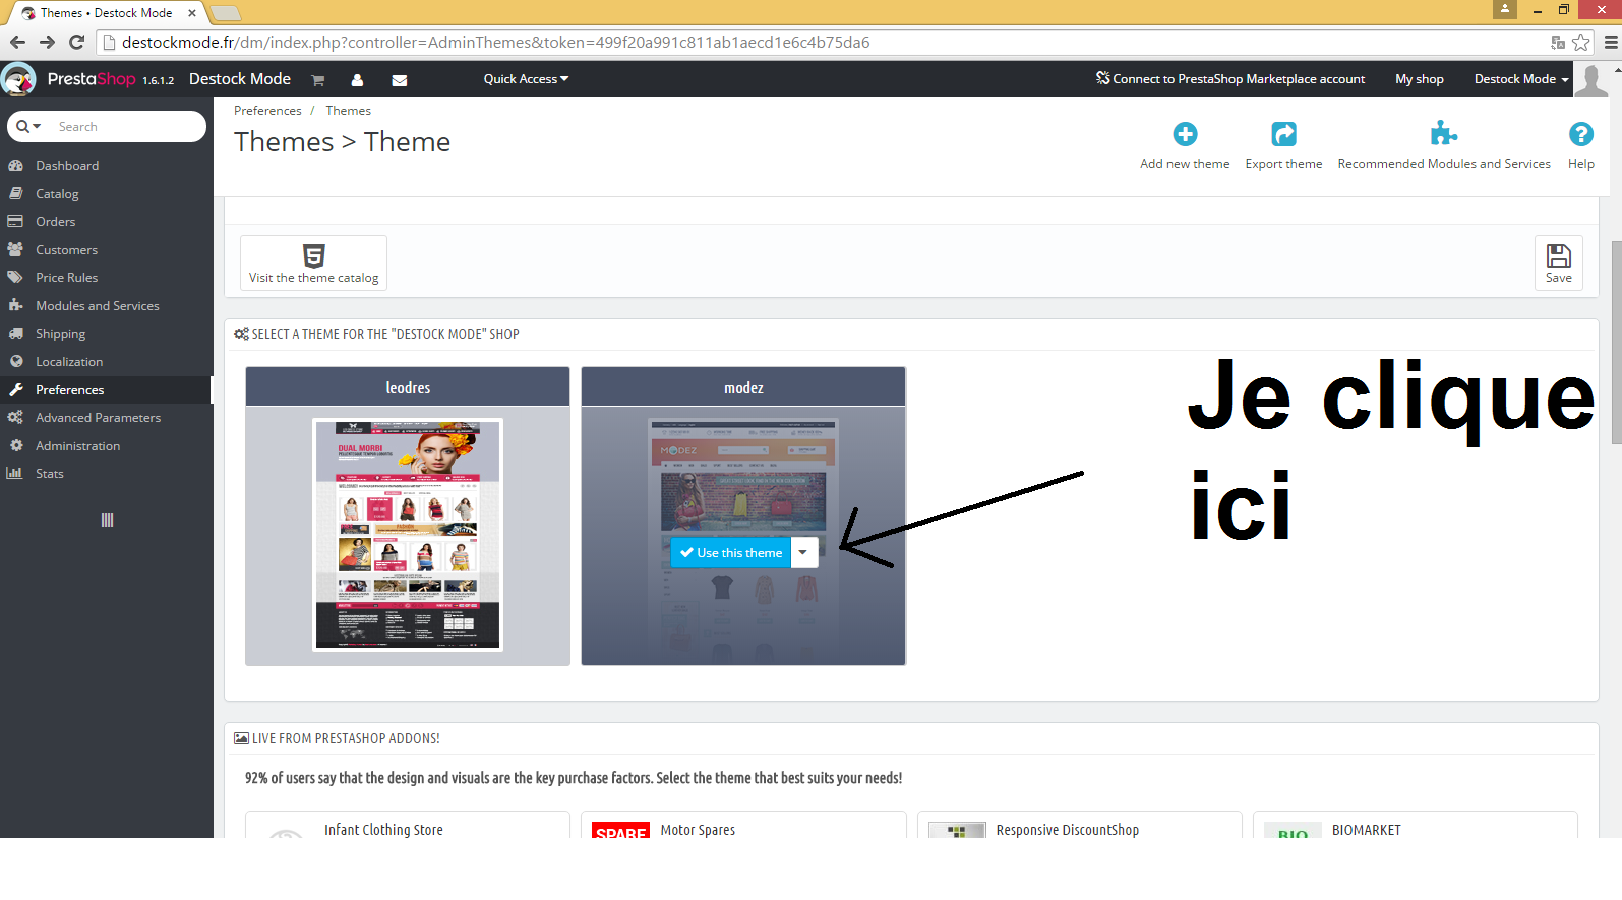
Task: Click the Customers group icon
Action: click(15, 249)
